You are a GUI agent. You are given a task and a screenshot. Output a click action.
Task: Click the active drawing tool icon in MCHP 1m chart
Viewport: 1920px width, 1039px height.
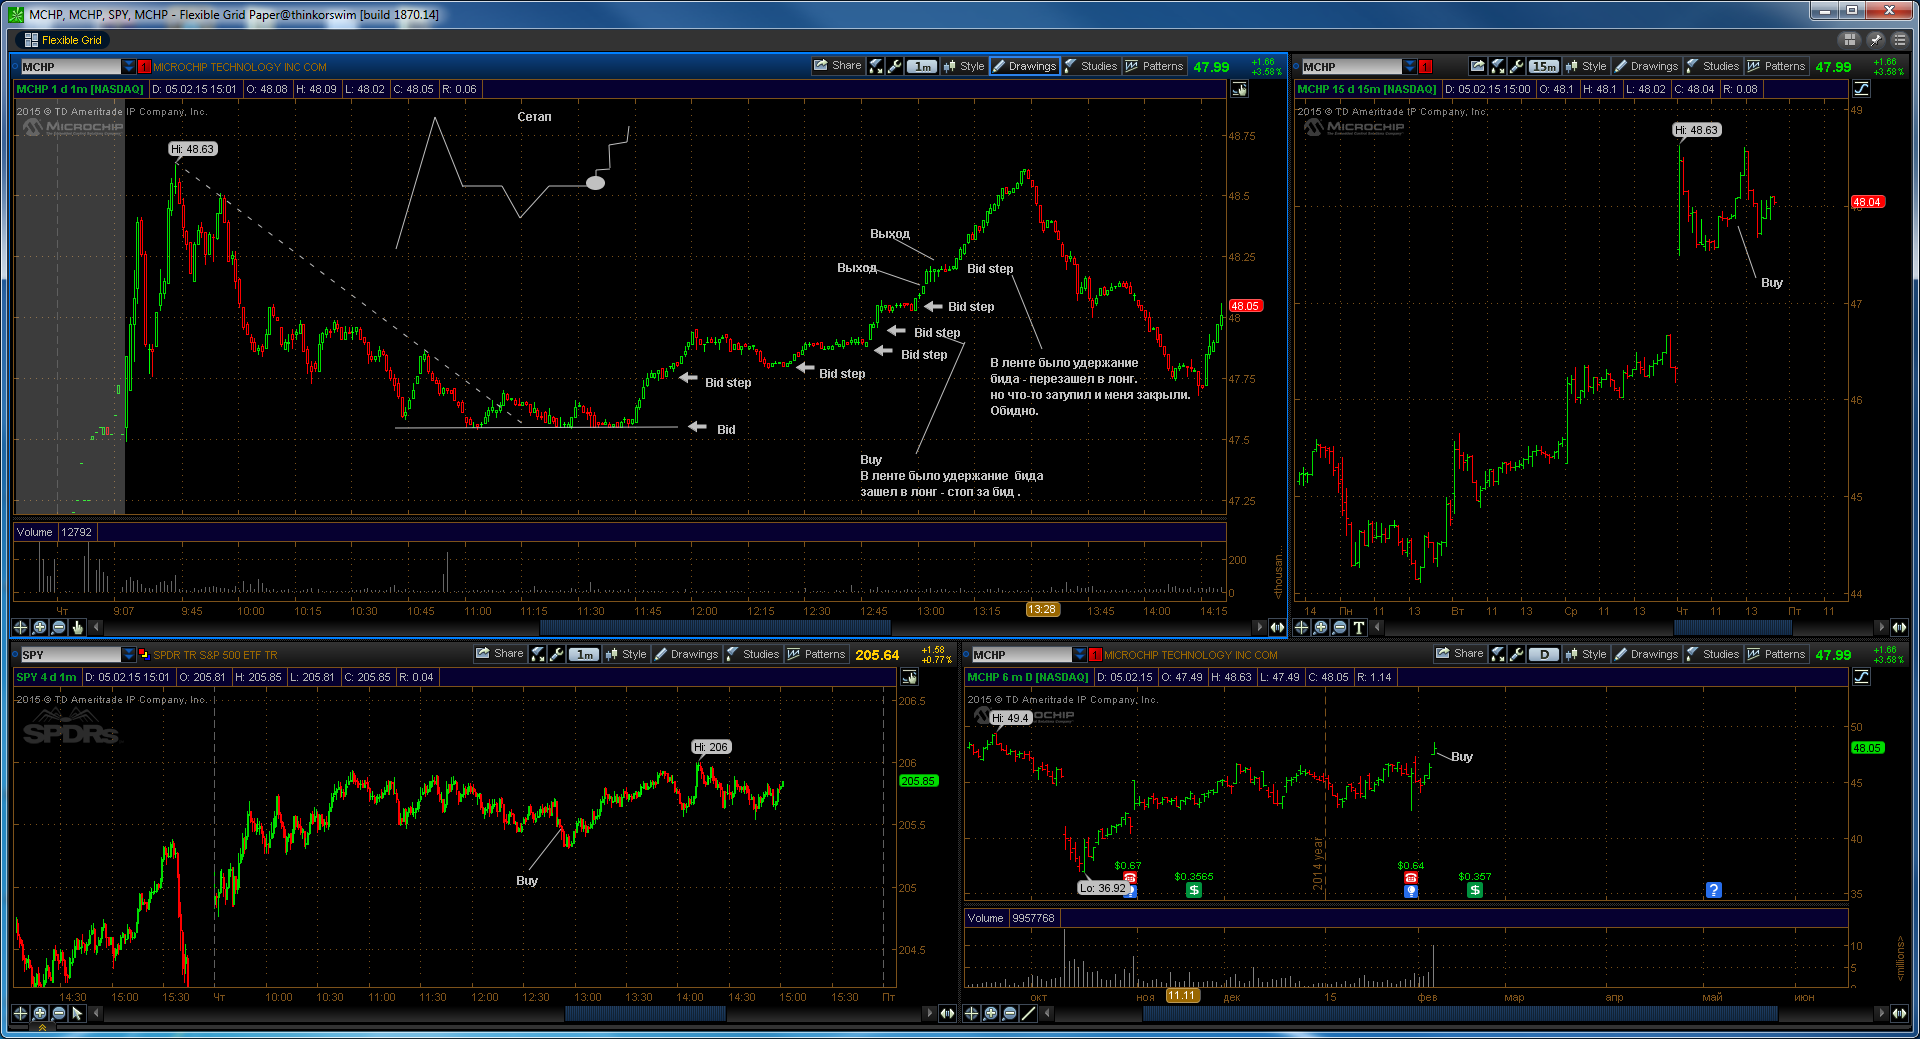pyautogui.click(x=1240, y=89)
